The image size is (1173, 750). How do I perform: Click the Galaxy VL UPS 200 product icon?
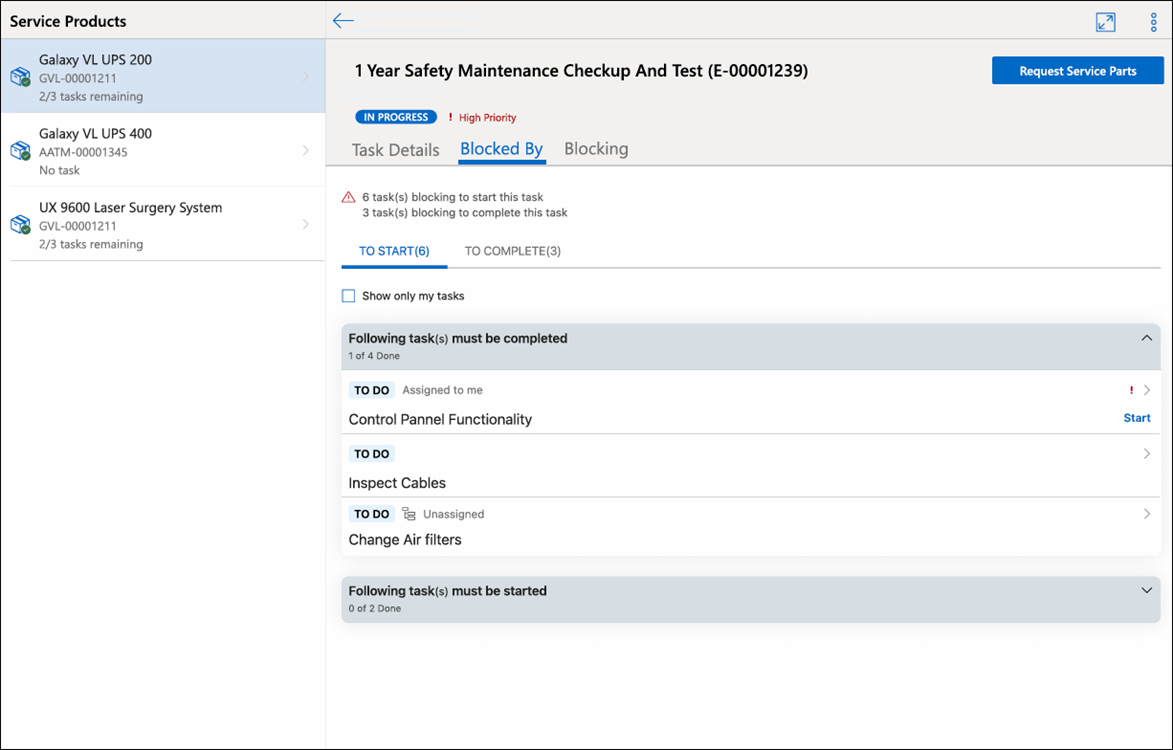[x=21, y=77]
